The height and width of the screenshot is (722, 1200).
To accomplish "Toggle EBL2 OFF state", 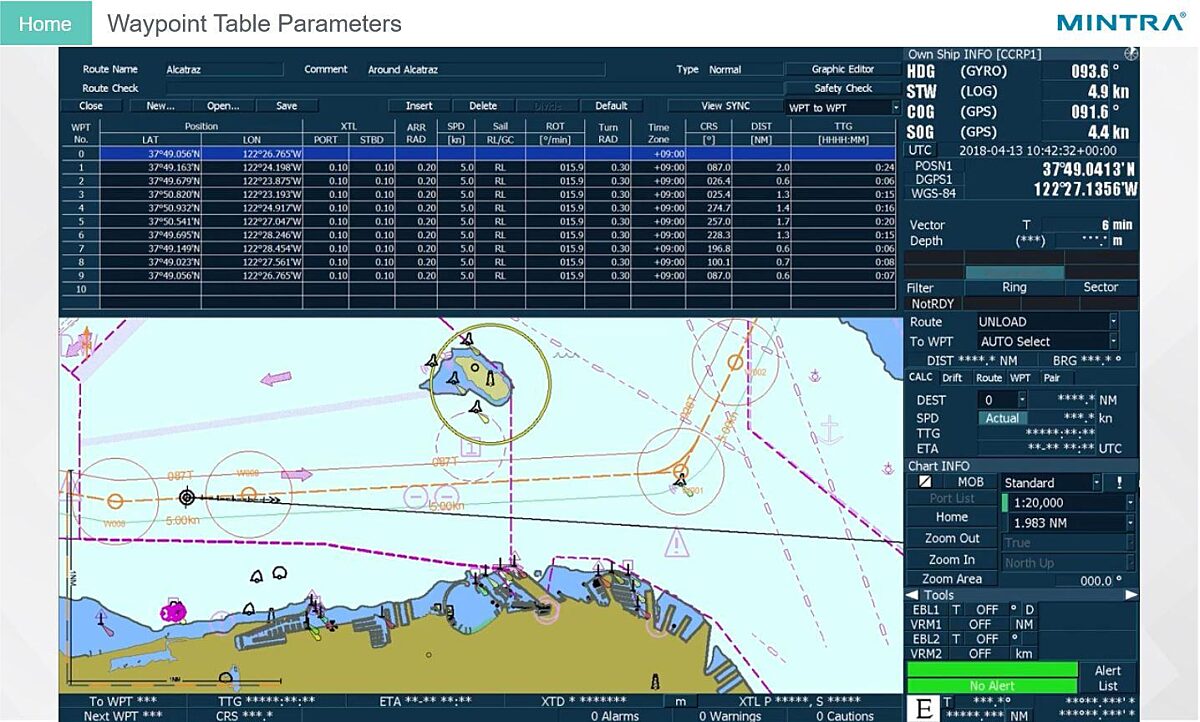I will tap(987, 638).
